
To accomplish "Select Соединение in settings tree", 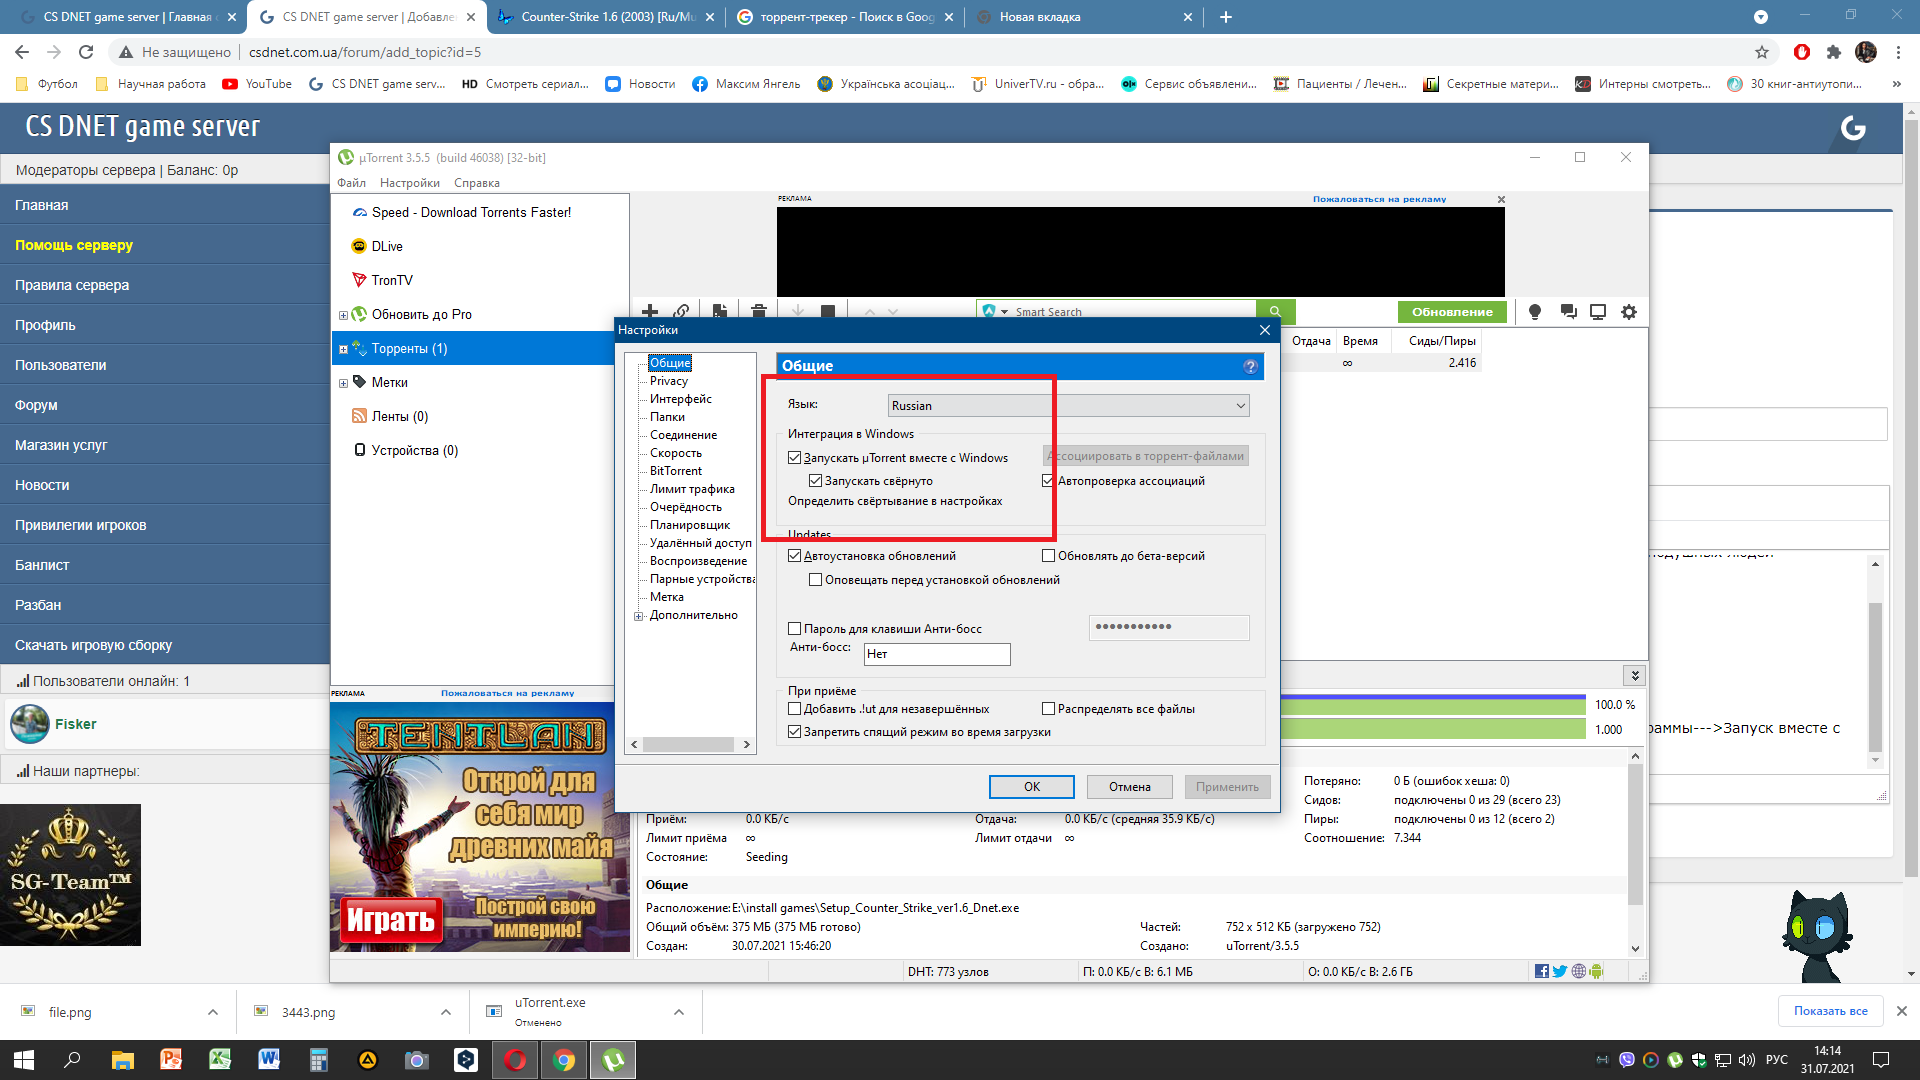I will coord(683,435).
